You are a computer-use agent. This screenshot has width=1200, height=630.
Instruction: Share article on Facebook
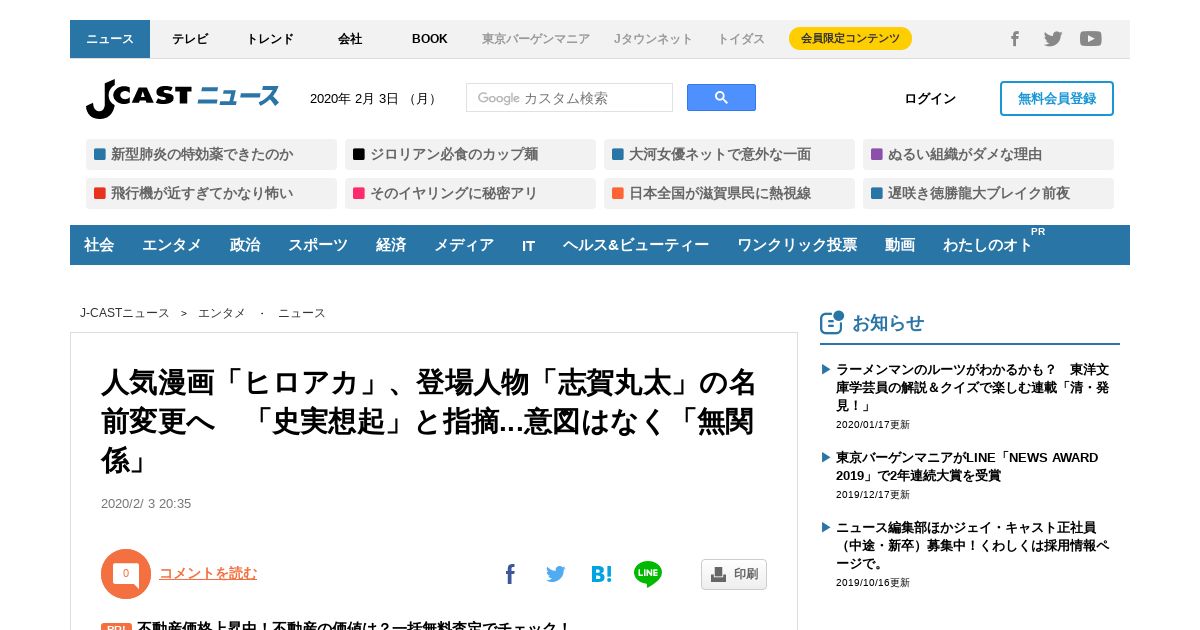tap(510, 574)
